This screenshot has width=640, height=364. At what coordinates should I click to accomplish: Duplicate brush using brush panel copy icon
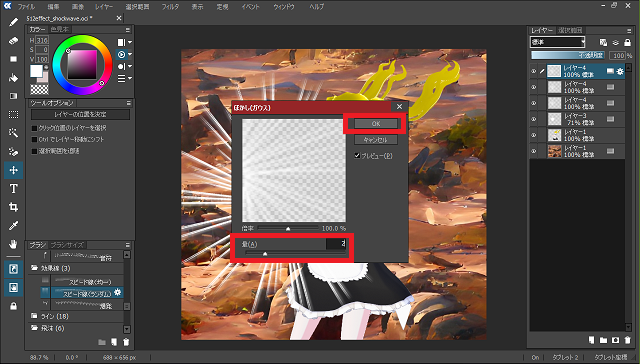click(114, 342)
